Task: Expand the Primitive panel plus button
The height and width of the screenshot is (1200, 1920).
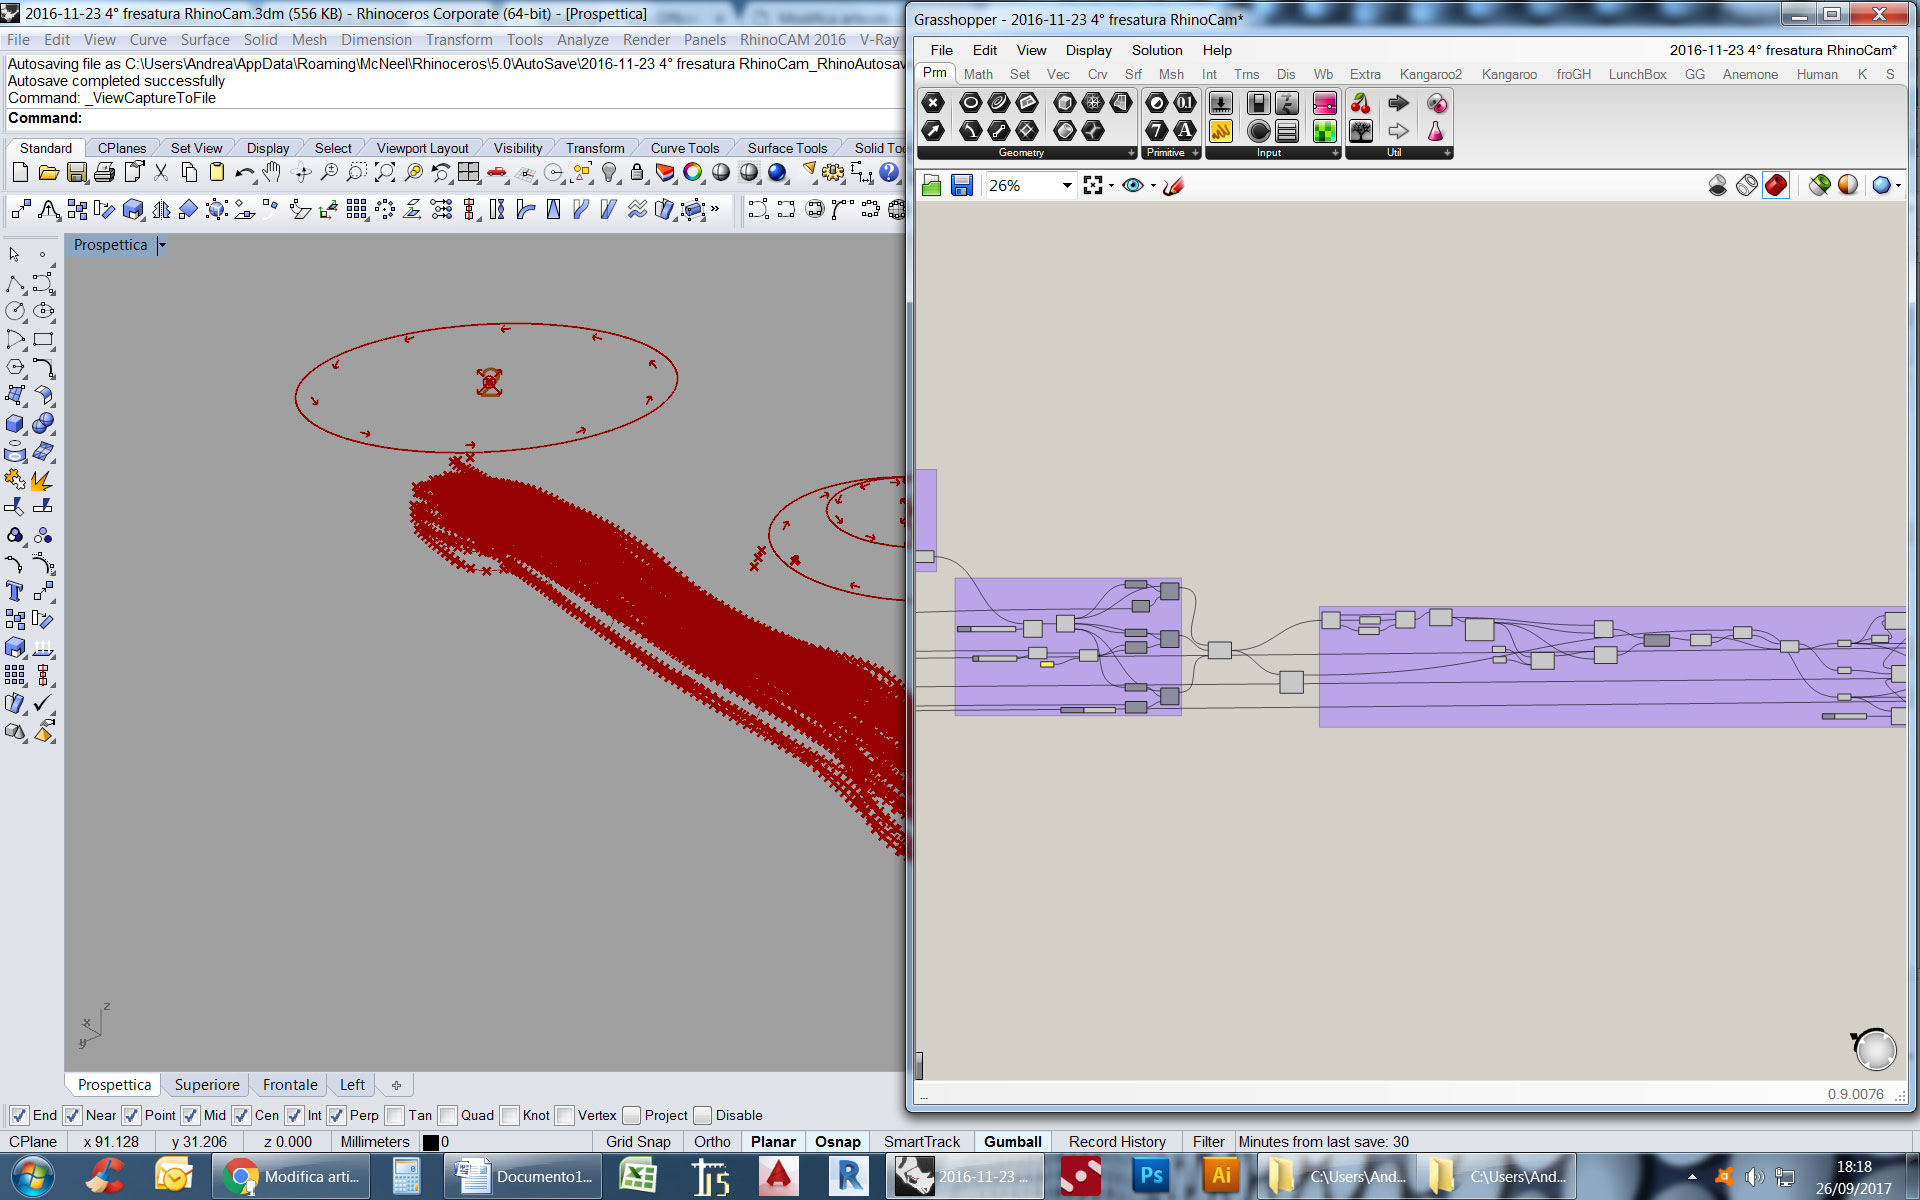Action: 1195,153
